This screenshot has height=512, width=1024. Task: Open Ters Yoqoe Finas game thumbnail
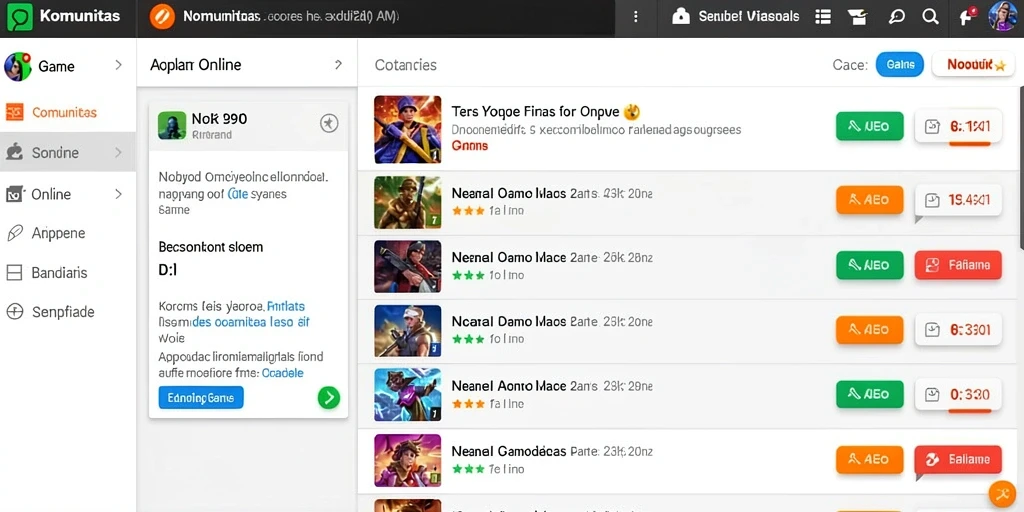408,129
